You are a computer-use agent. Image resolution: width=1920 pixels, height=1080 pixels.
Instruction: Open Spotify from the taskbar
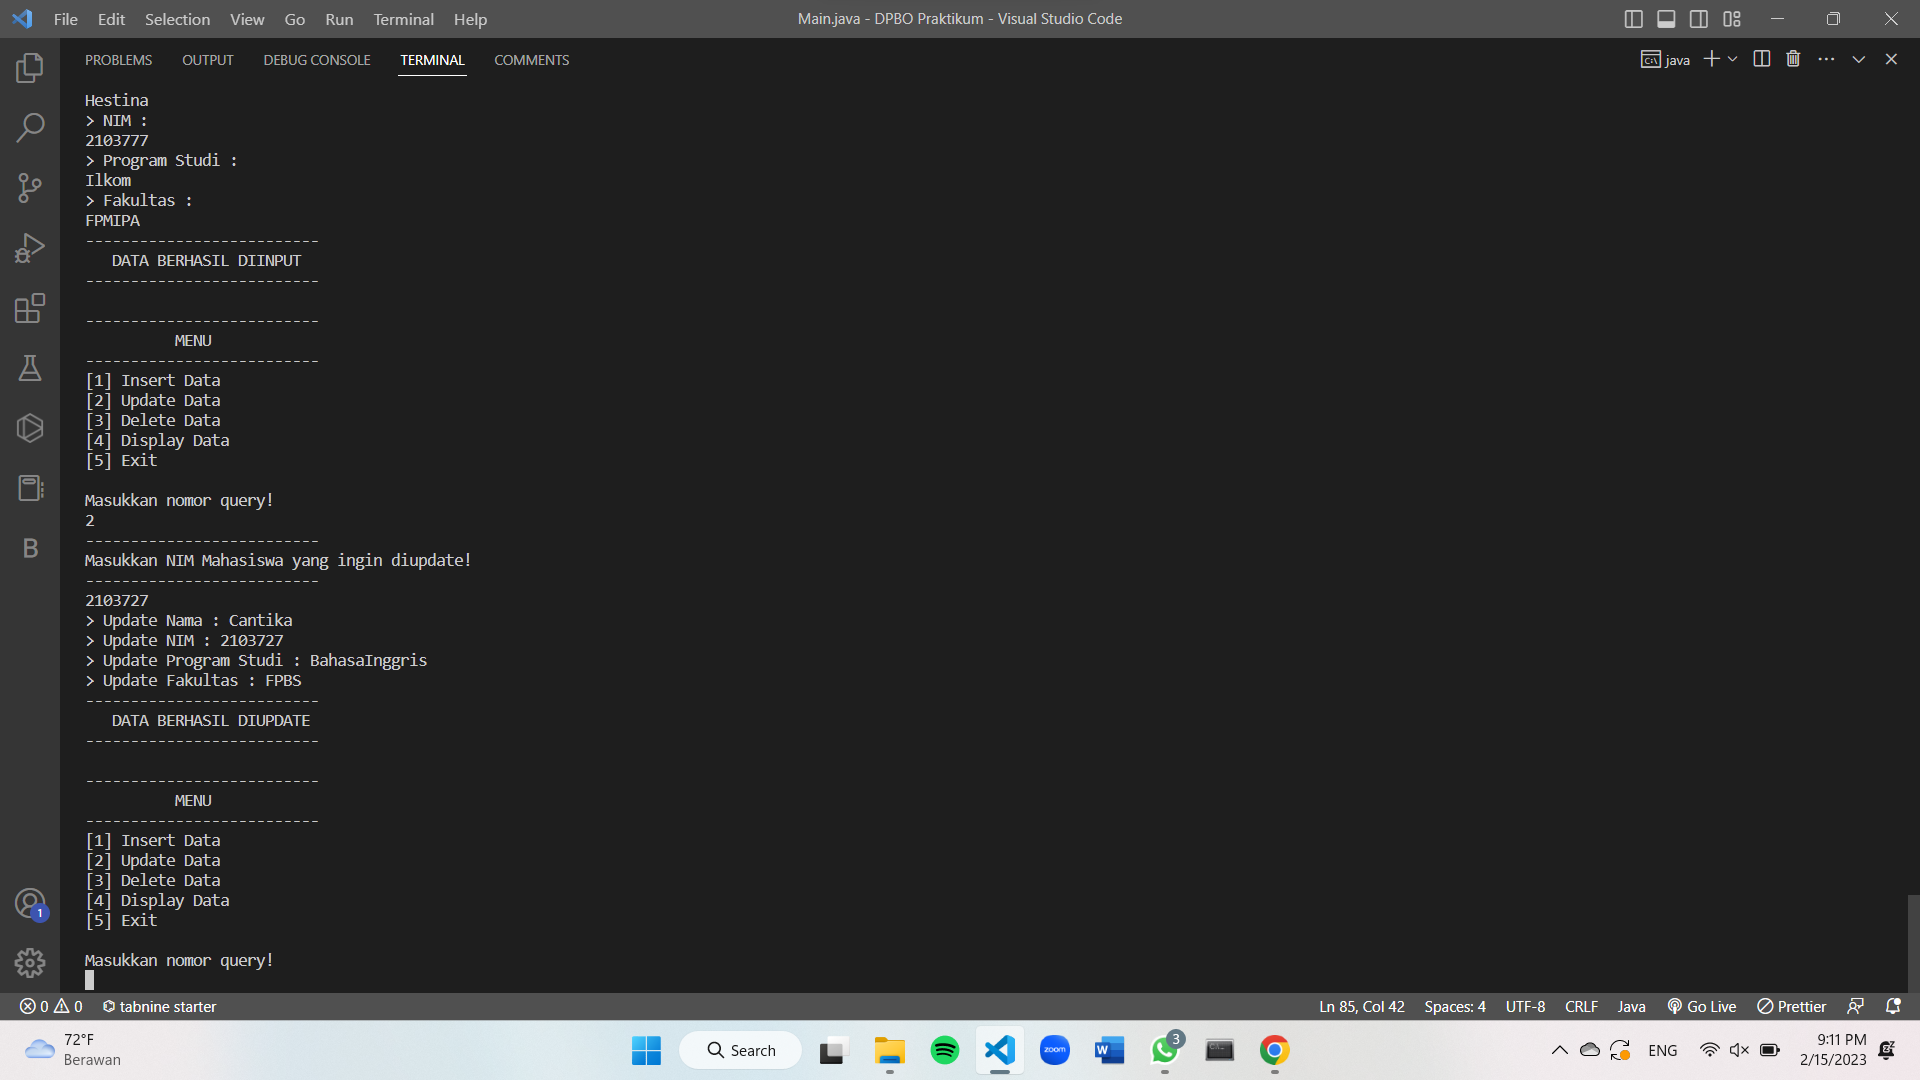pos(945,1050)
